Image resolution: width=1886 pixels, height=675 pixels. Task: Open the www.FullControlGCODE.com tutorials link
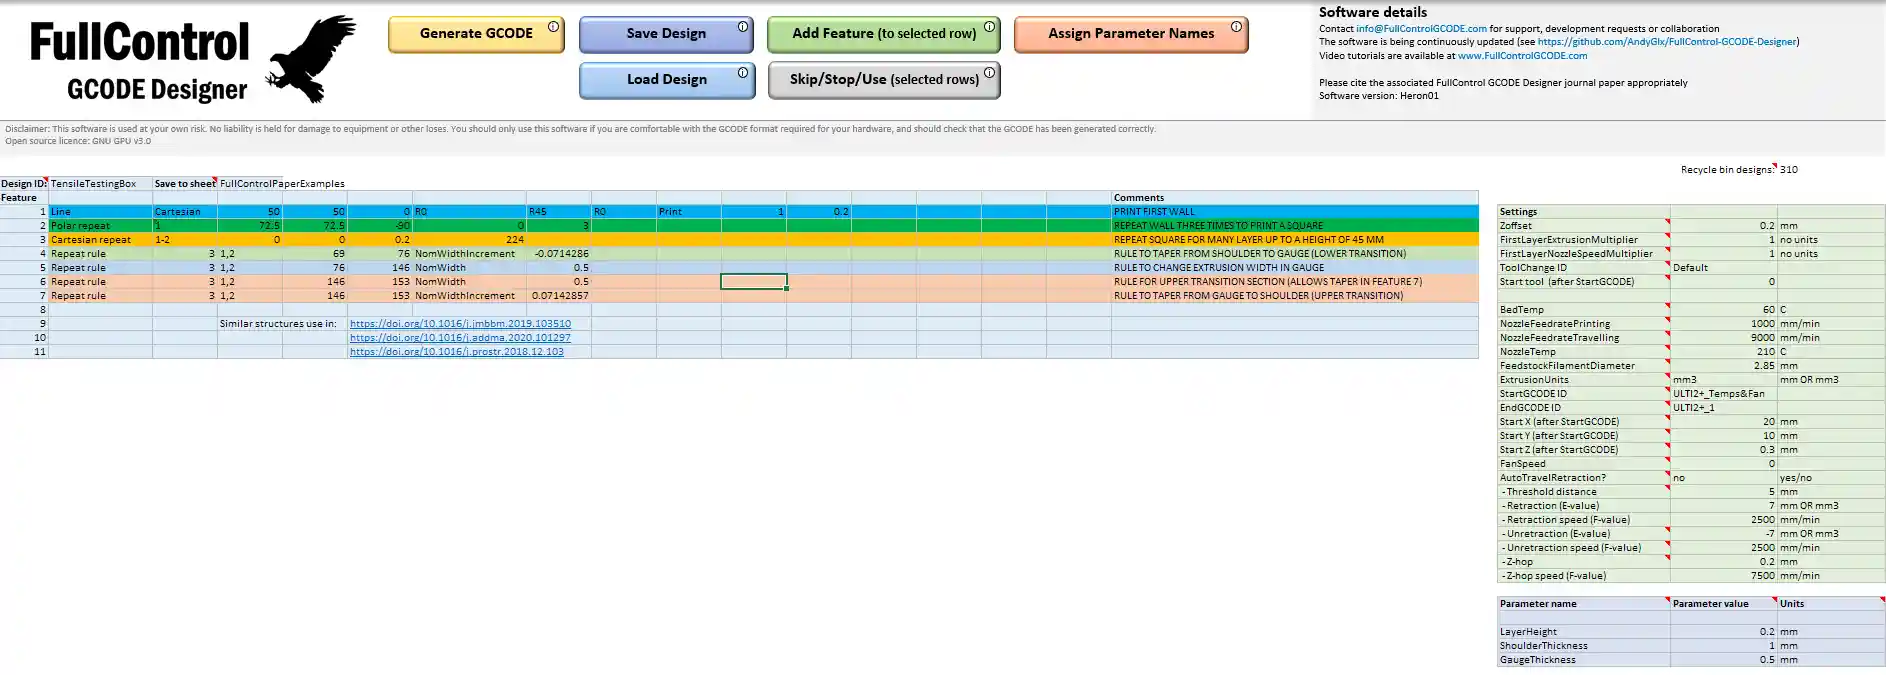(x=1524, y=56)
